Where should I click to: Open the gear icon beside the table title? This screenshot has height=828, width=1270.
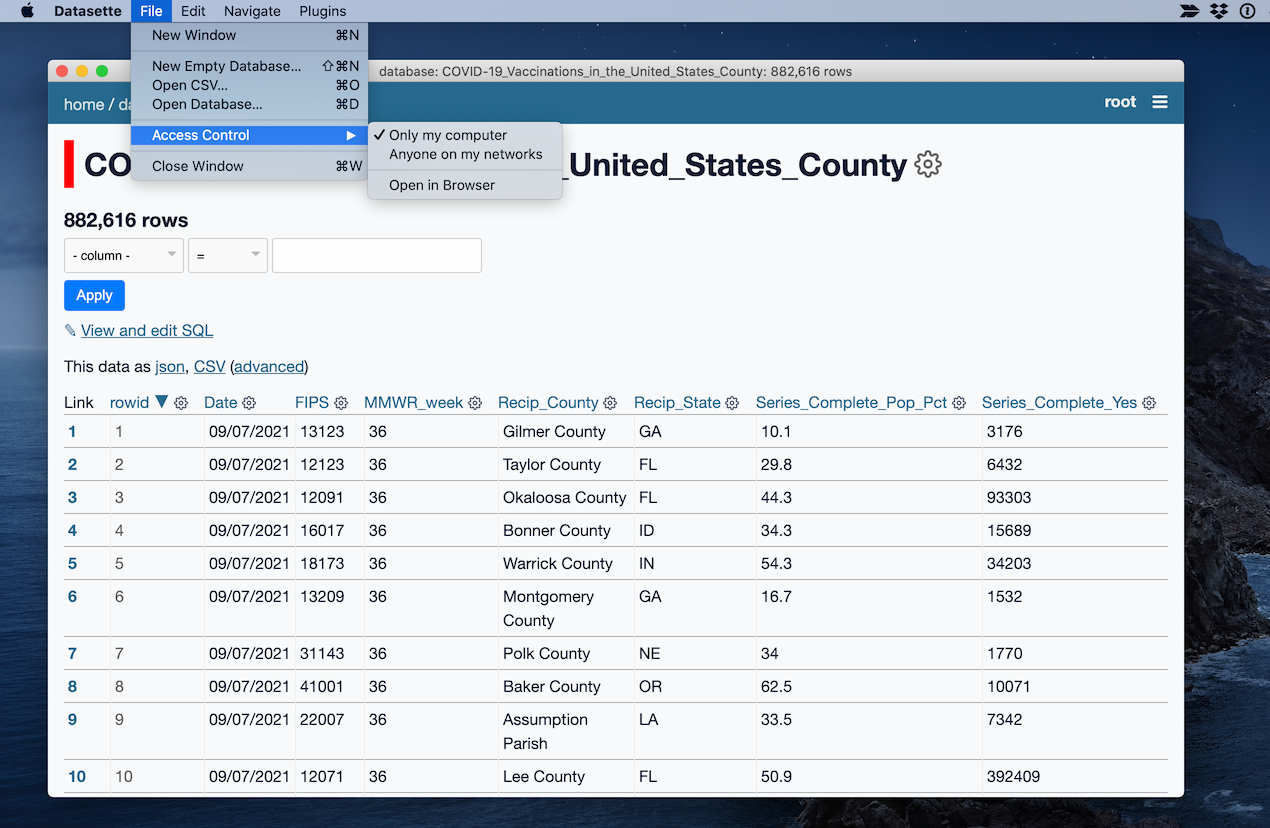click(x=928, y=164)
